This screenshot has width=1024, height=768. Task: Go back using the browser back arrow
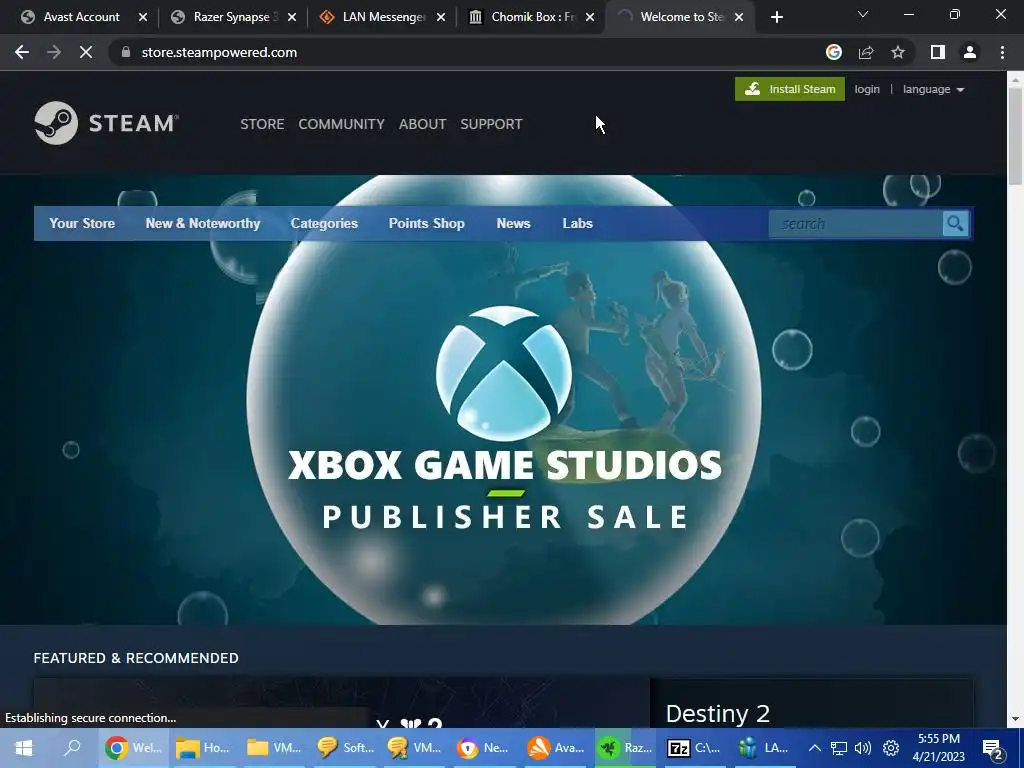22,52
